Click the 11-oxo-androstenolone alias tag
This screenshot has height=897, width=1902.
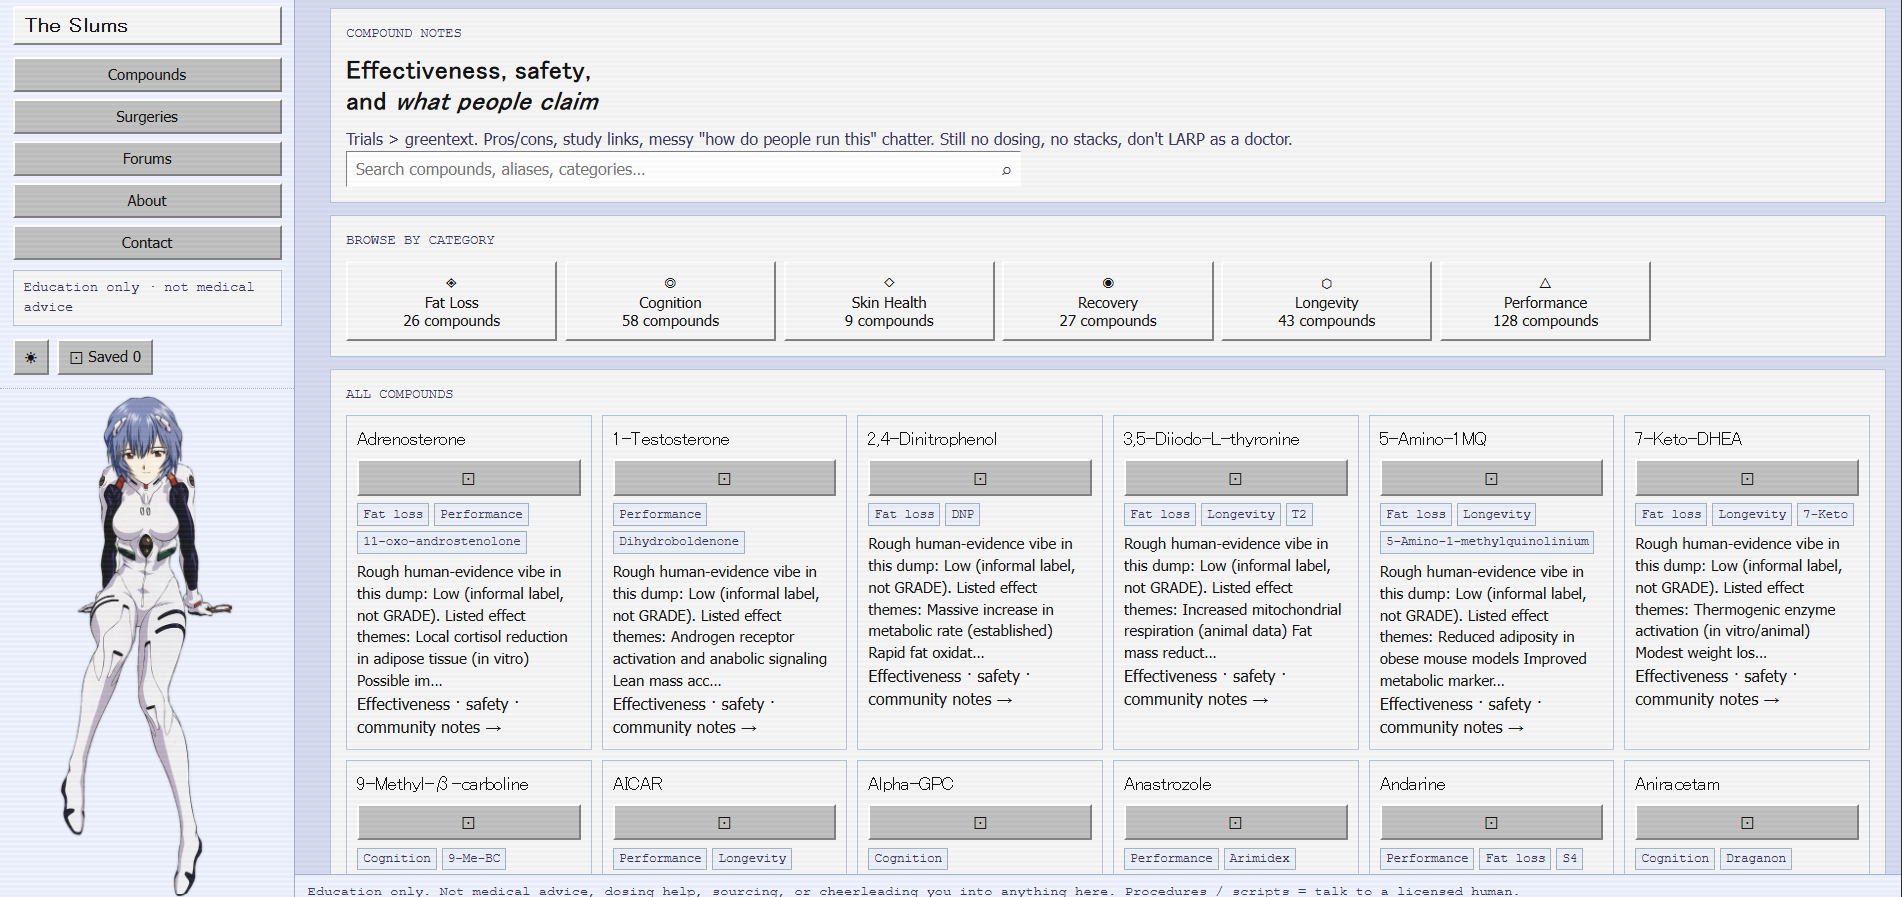click(442, 541)
